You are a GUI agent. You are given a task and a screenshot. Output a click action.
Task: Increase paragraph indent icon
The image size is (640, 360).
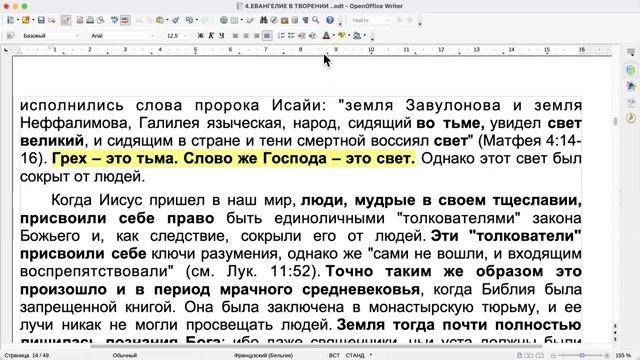pyautogui.click(x=312, y=36)
